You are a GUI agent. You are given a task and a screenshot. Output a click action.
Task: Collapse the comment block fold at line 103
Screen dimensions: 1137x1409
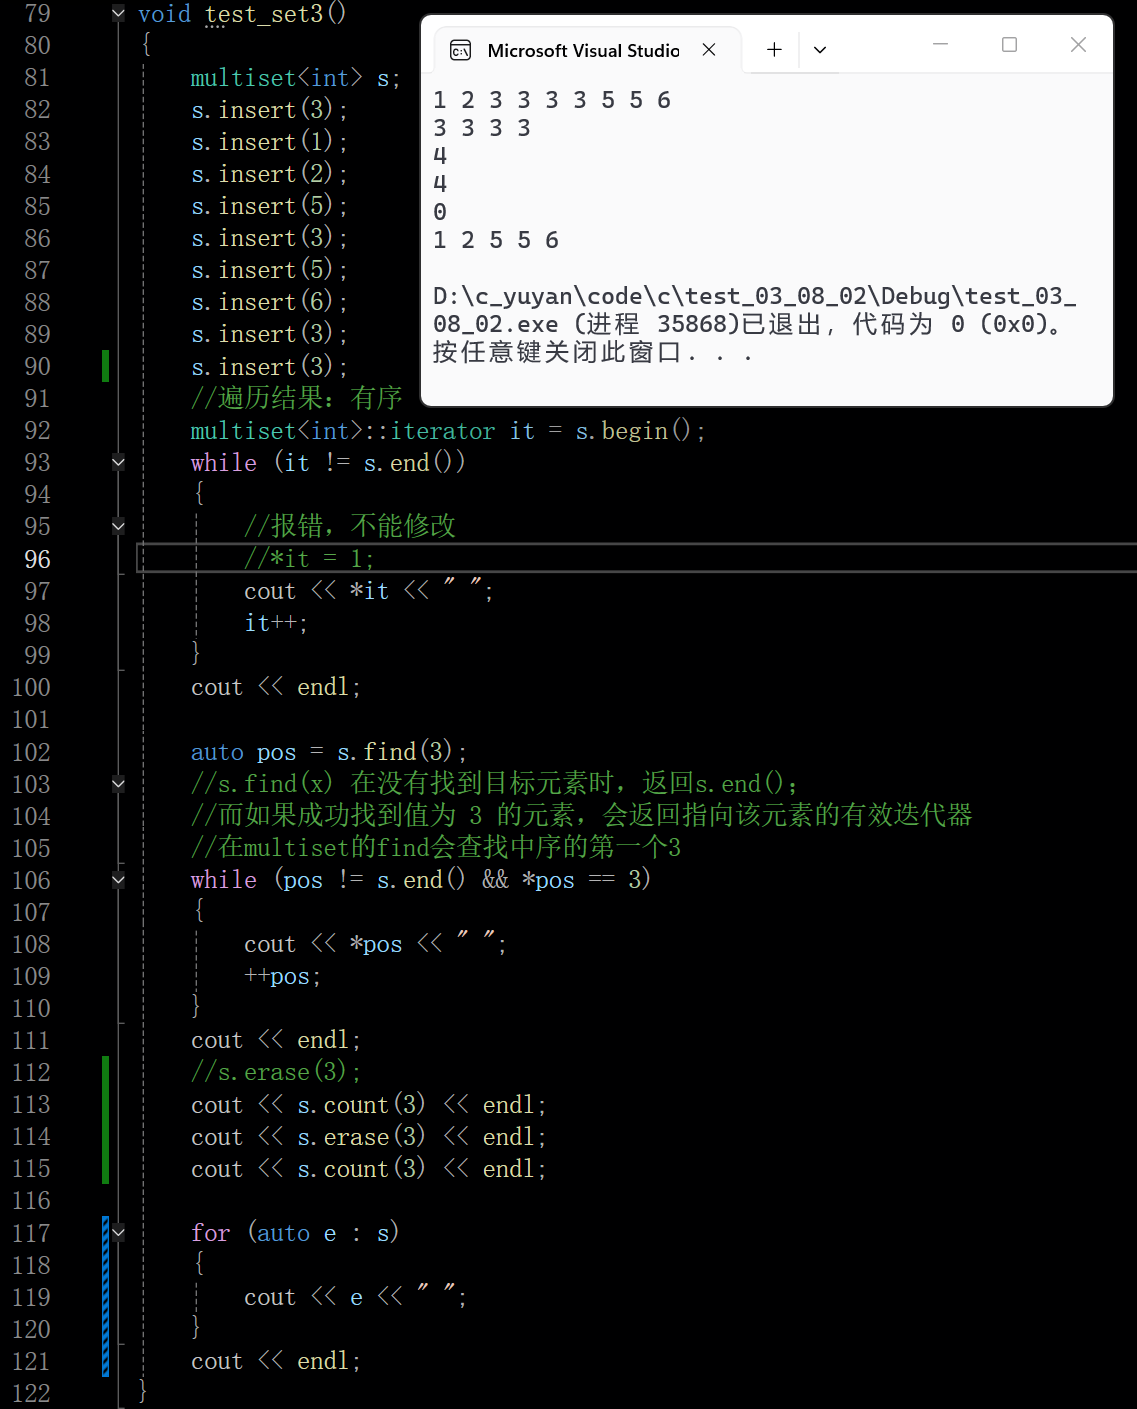[x=118, y=784]
